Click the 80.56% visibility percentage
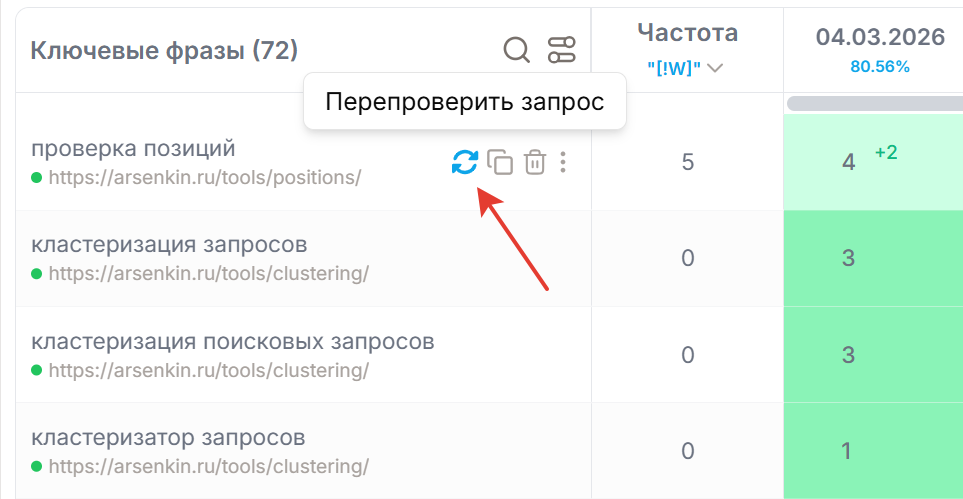963x499 pixels. click(880, 67)
